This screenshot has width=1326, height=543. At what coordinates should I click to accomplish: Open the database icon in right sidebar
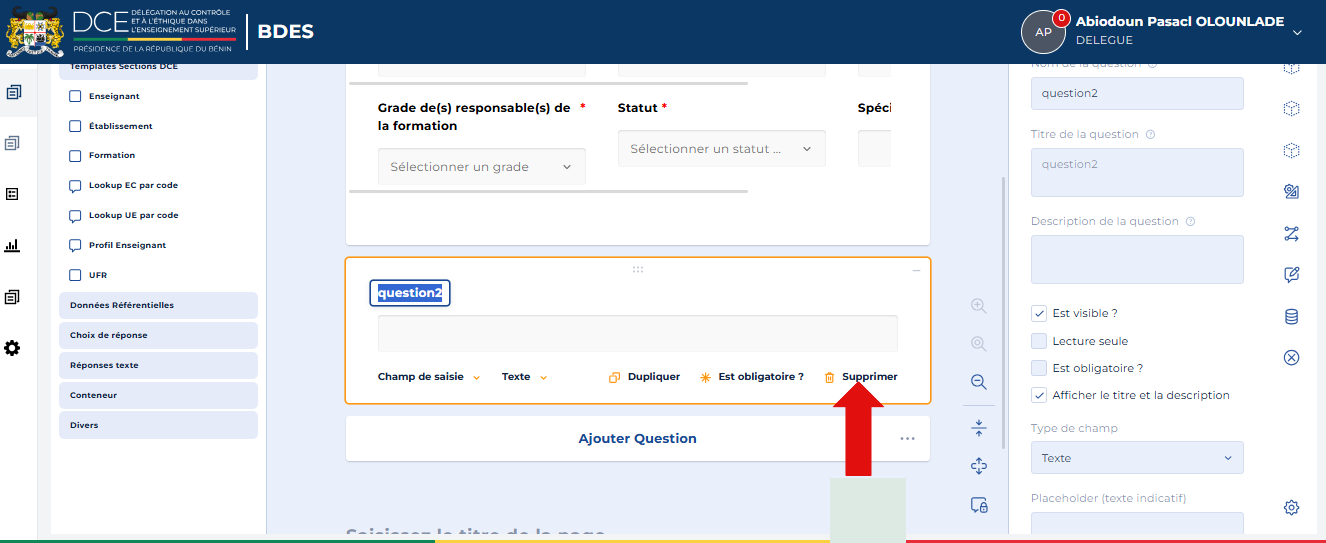pos(1291,317)
